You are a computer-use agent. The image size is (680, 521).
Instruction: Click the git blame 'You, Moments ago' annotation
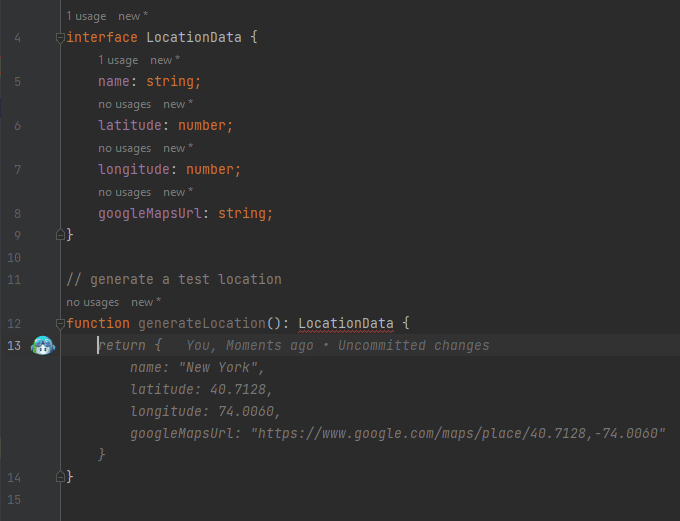(337, 346)
